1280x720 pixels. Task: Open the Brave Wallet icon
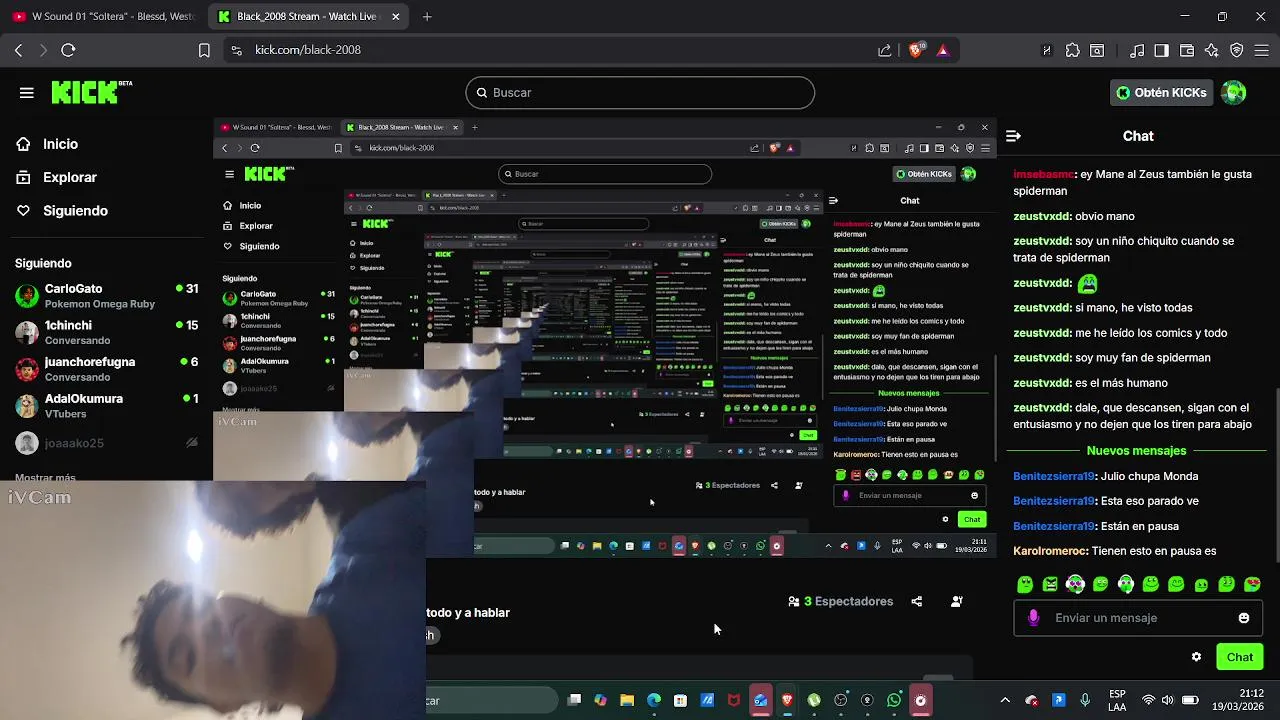1187,50
